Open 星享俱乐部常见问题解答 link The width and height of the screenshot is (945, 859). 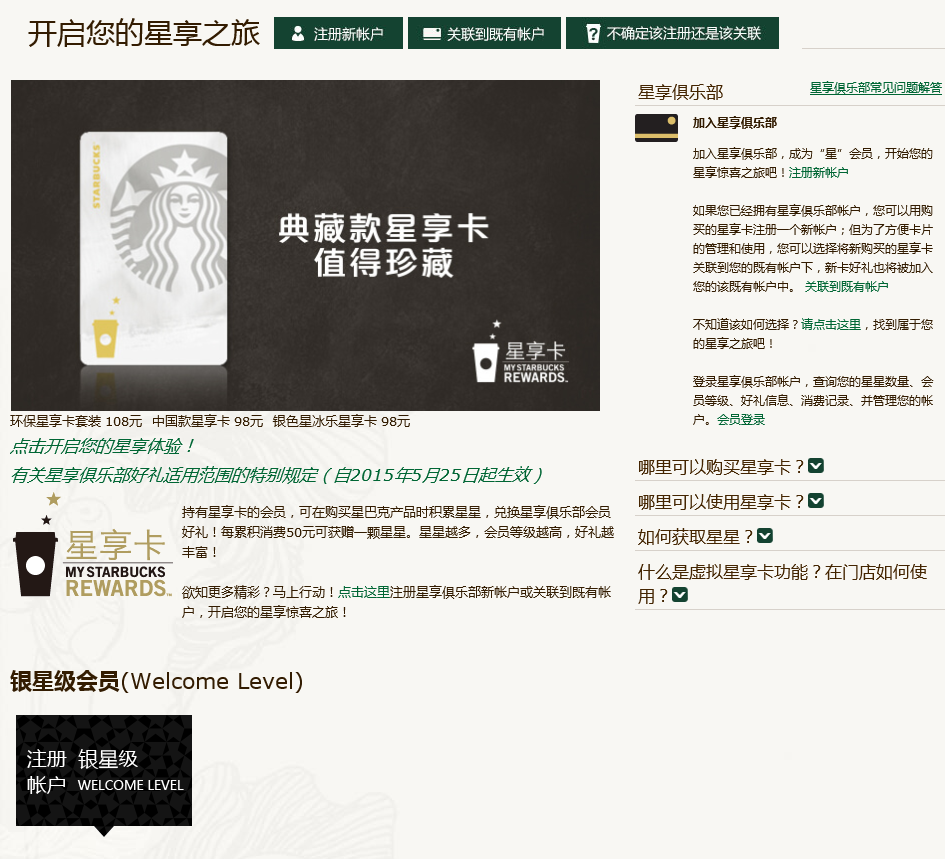coord(876,88)
